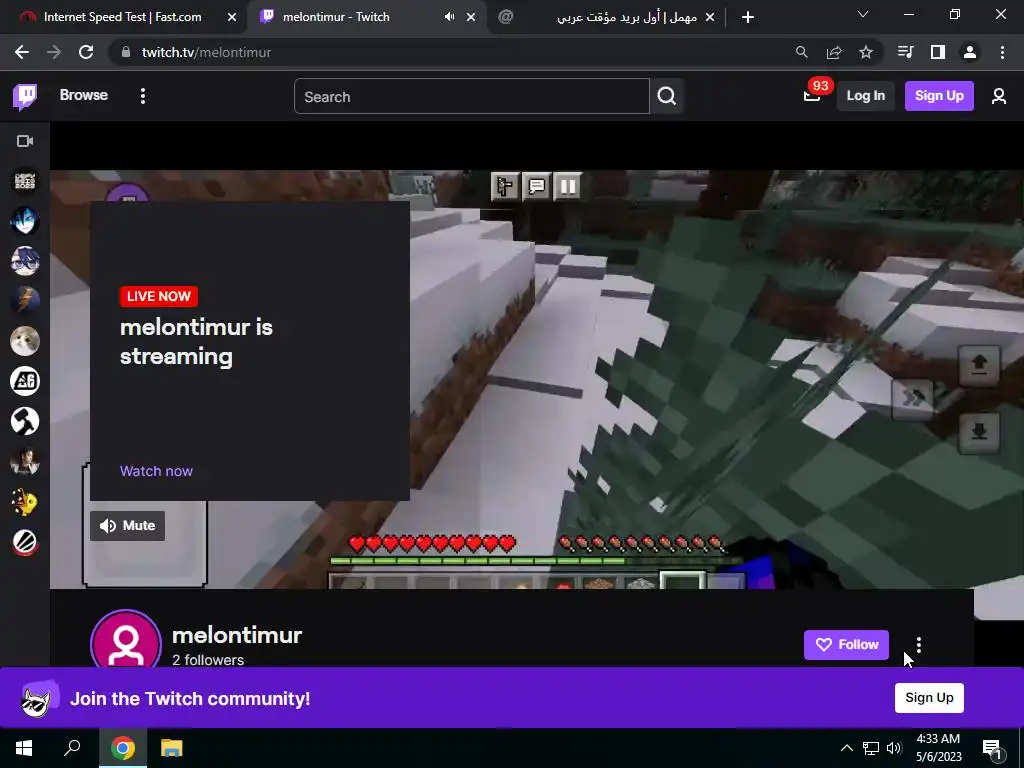Submit search with the magnifying glass button
Viewport: 1024px width, 768px height.
pyautogui.click(x=667, y=97)
